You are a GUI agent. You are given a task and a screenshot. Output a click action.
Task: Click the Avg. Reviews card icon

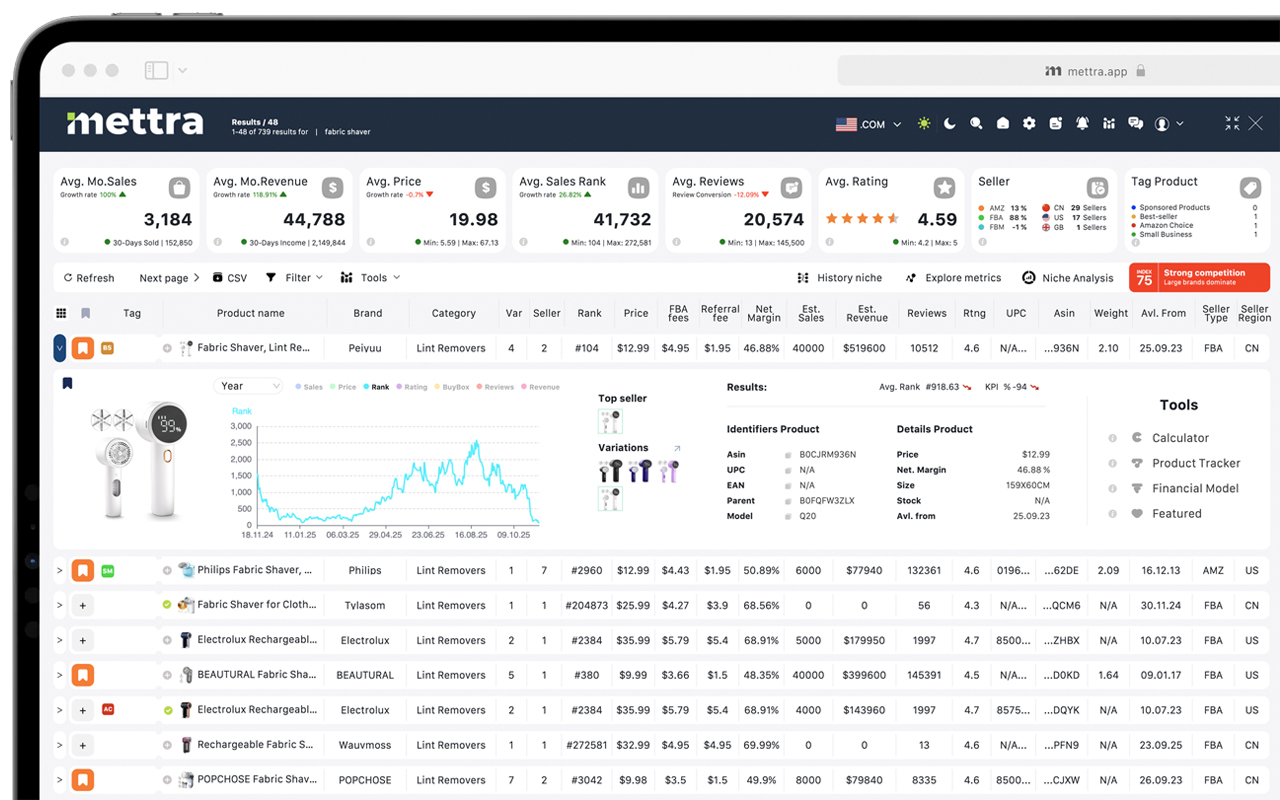791,187
